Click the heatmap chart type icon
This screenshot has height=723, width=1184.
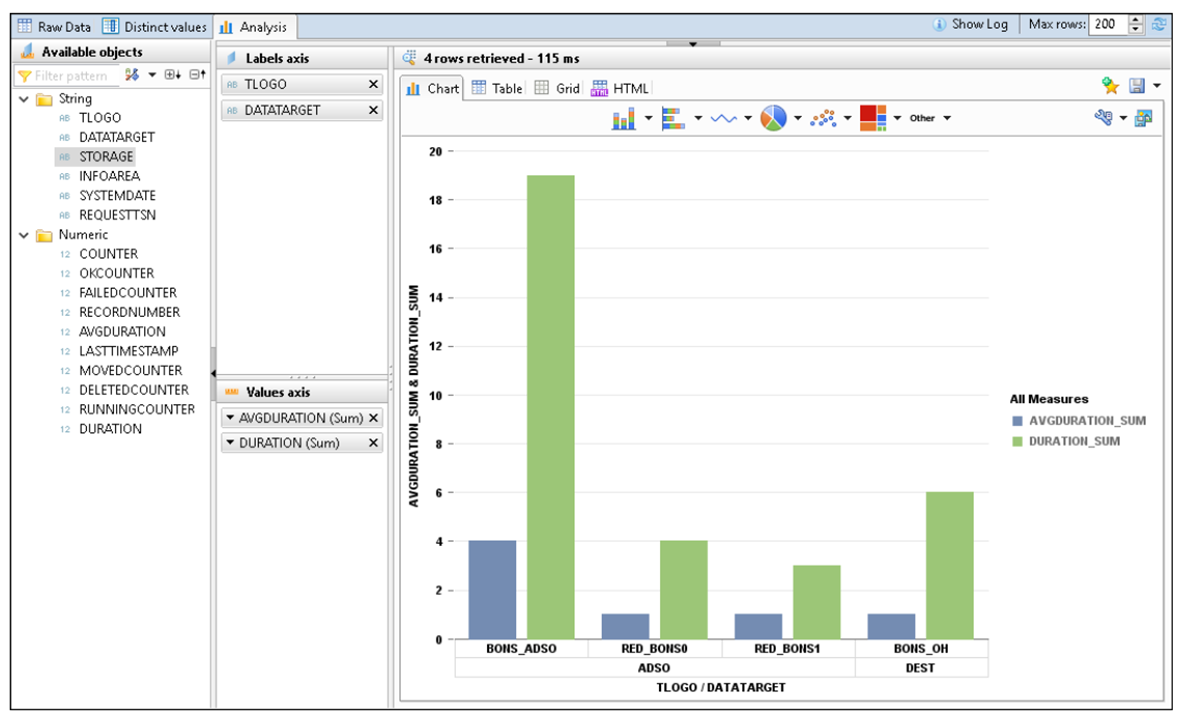click(873, 117)
